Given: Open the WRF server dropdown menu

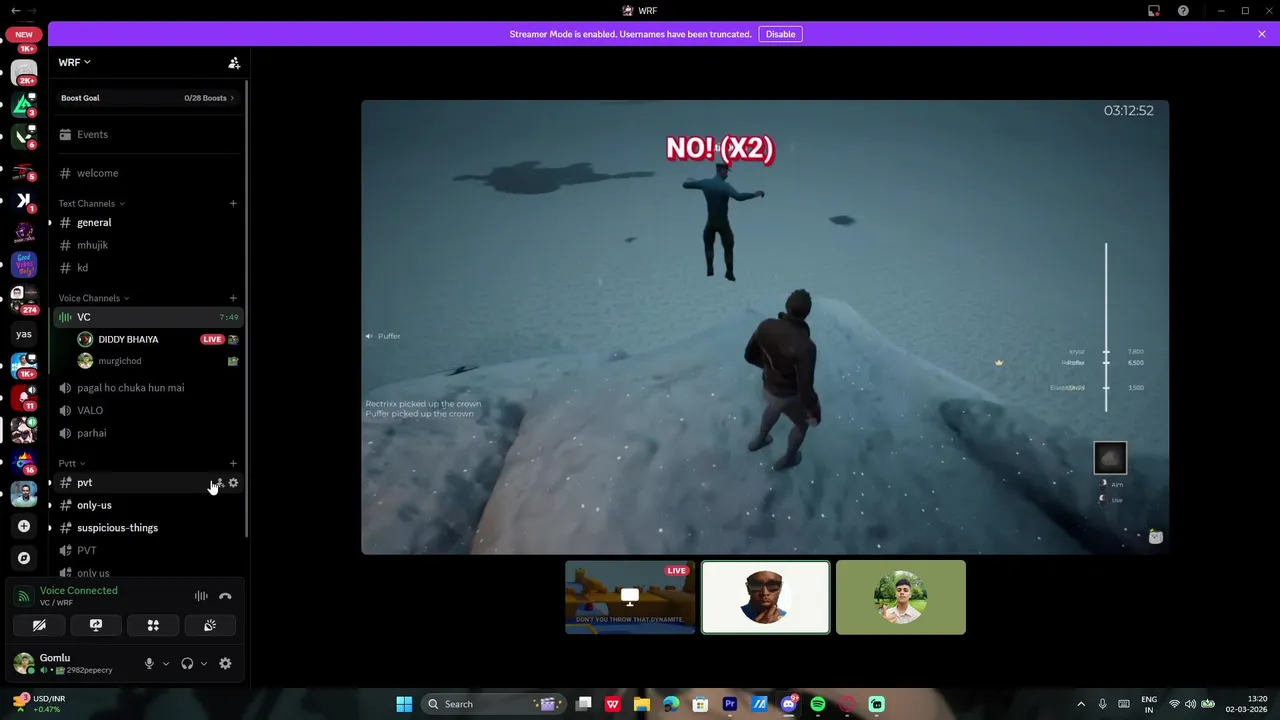Looking at the screenshot, I should coord(75,62).
